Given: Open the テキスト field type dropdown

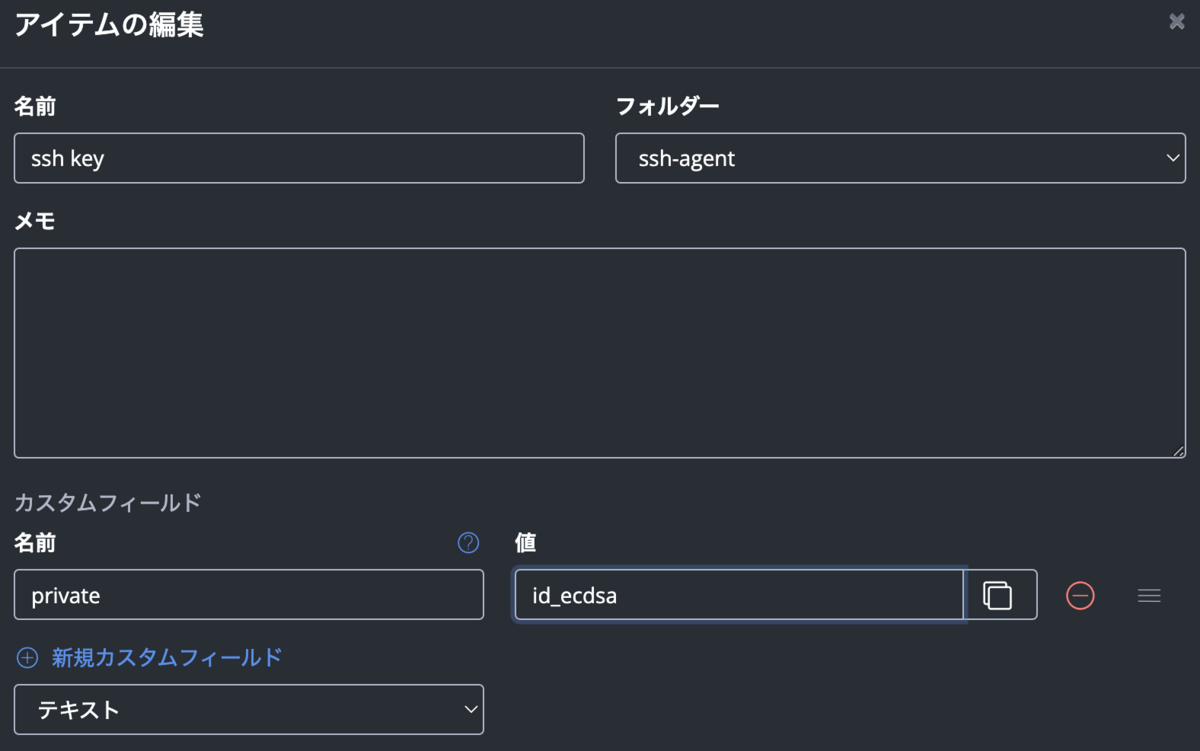Looking at the screenshot, I should (248, 710).
